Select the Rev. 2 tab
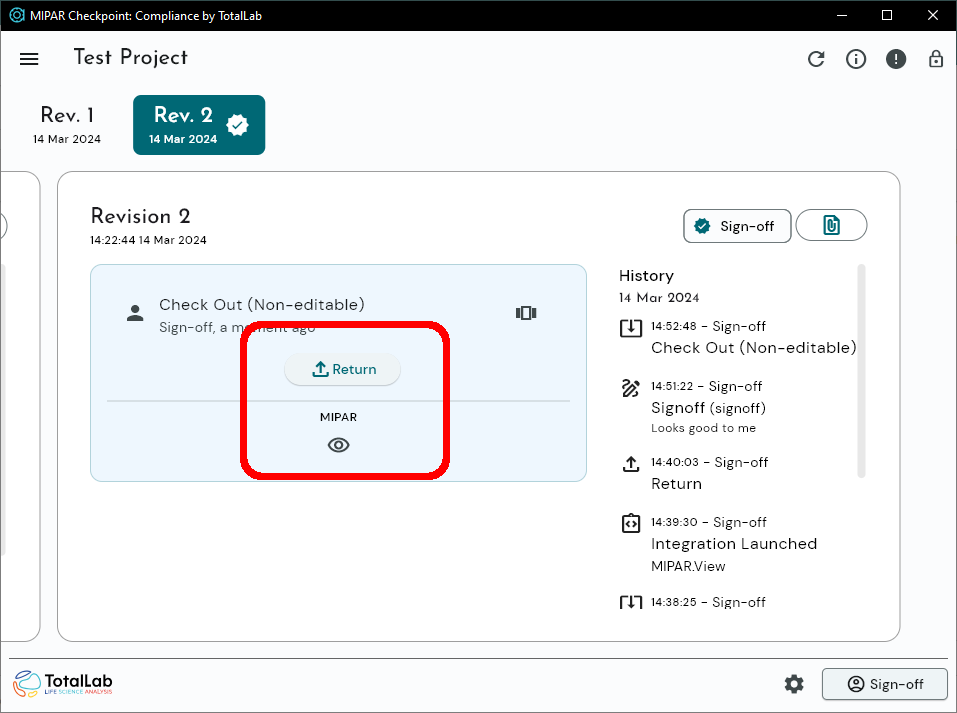Viewport: 957px width, 713px height. click(x=199, y=125)
